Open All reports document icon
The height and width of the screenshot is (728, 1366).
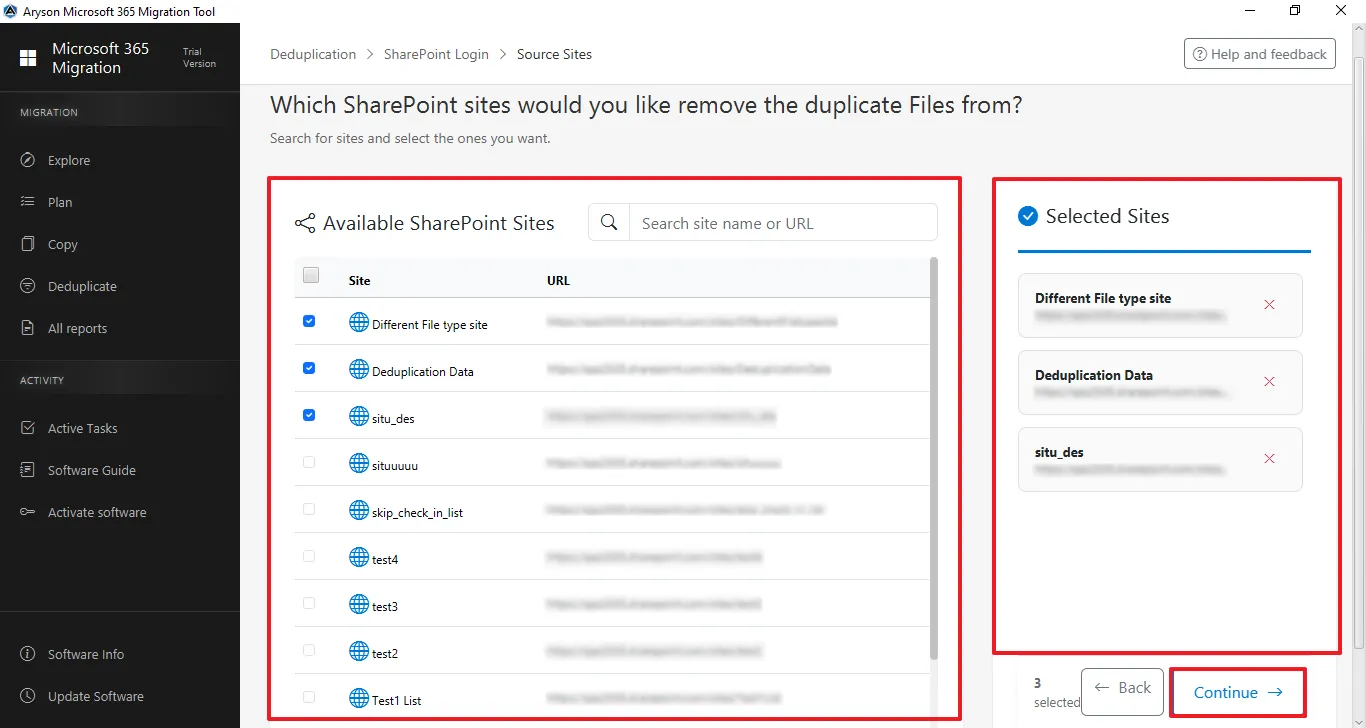[x=28, y=328]
